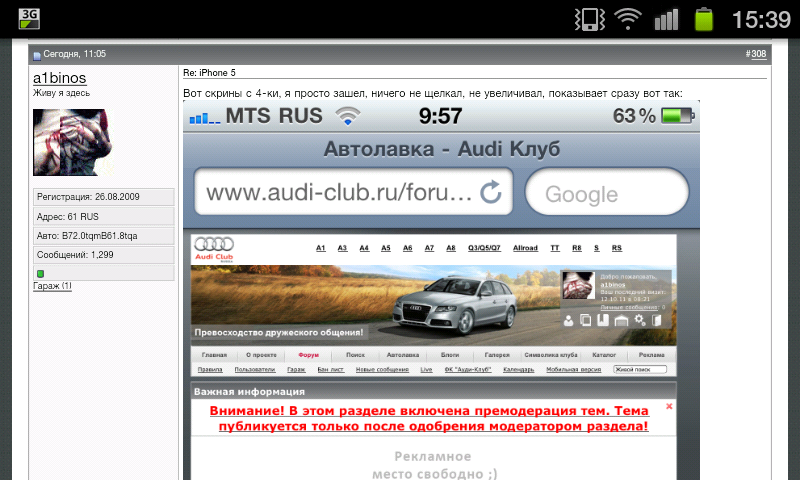Viewport: 800px width, 480px height.
Task: Click the user profile icon in welcome panel
Action: coord(568,320)
